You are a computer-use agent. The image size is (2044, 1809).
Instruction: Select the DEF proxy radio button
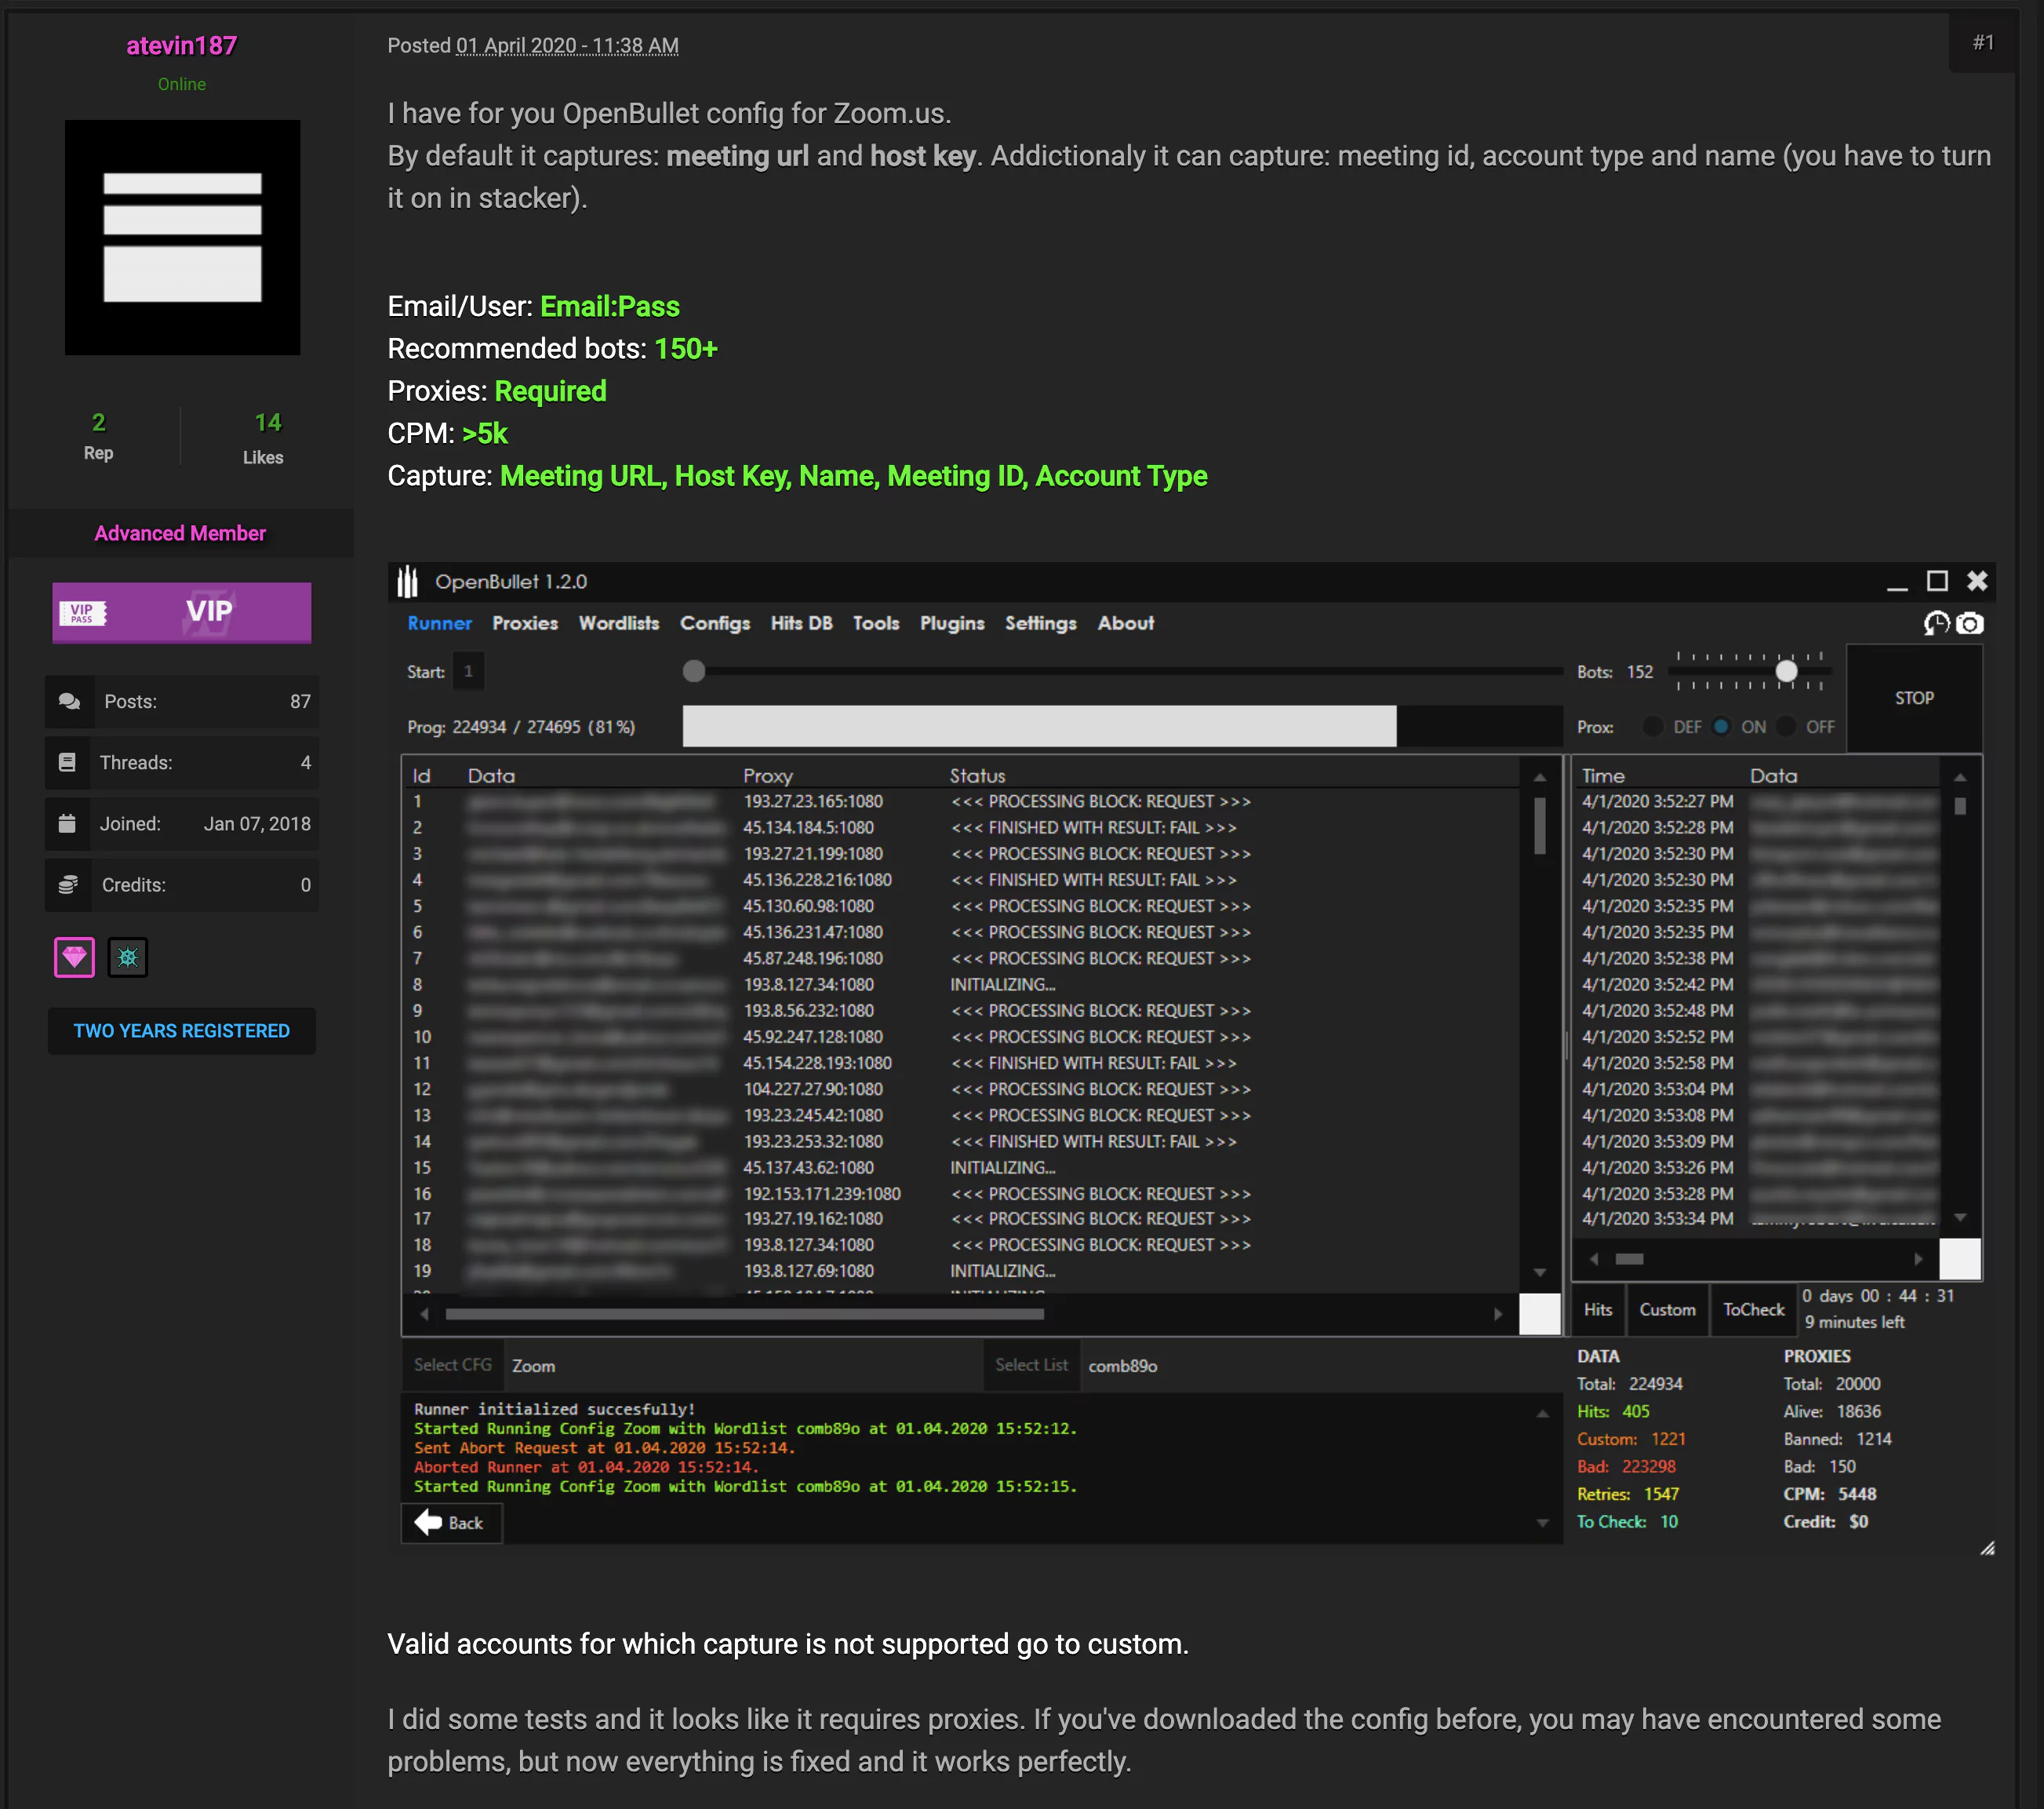pos(1653,727)
